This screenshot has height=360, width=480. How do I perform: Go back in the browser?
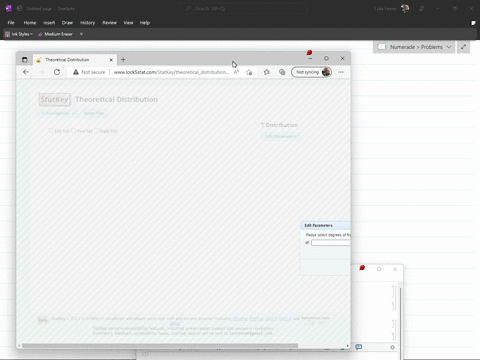tap(26, 72)
